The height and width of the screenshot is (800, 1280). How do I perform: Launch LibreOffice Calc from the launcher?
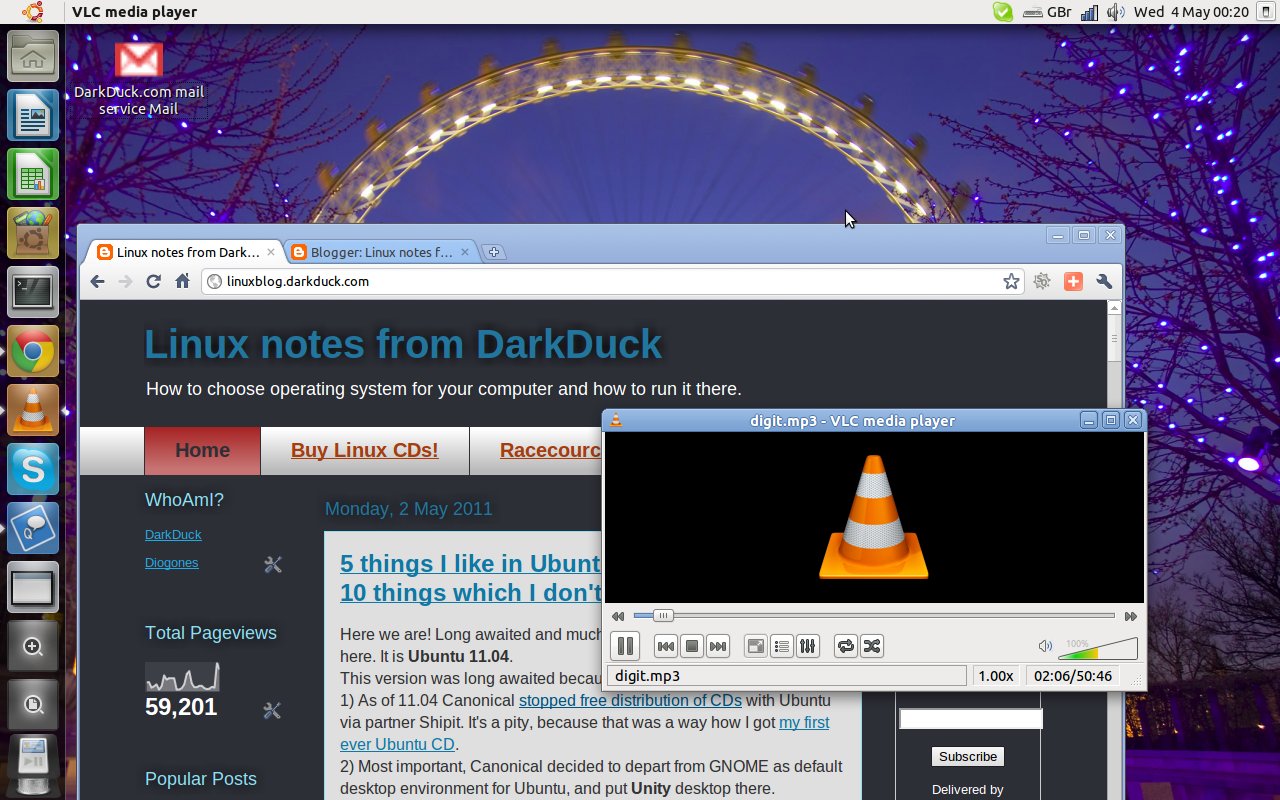[33, 174]
